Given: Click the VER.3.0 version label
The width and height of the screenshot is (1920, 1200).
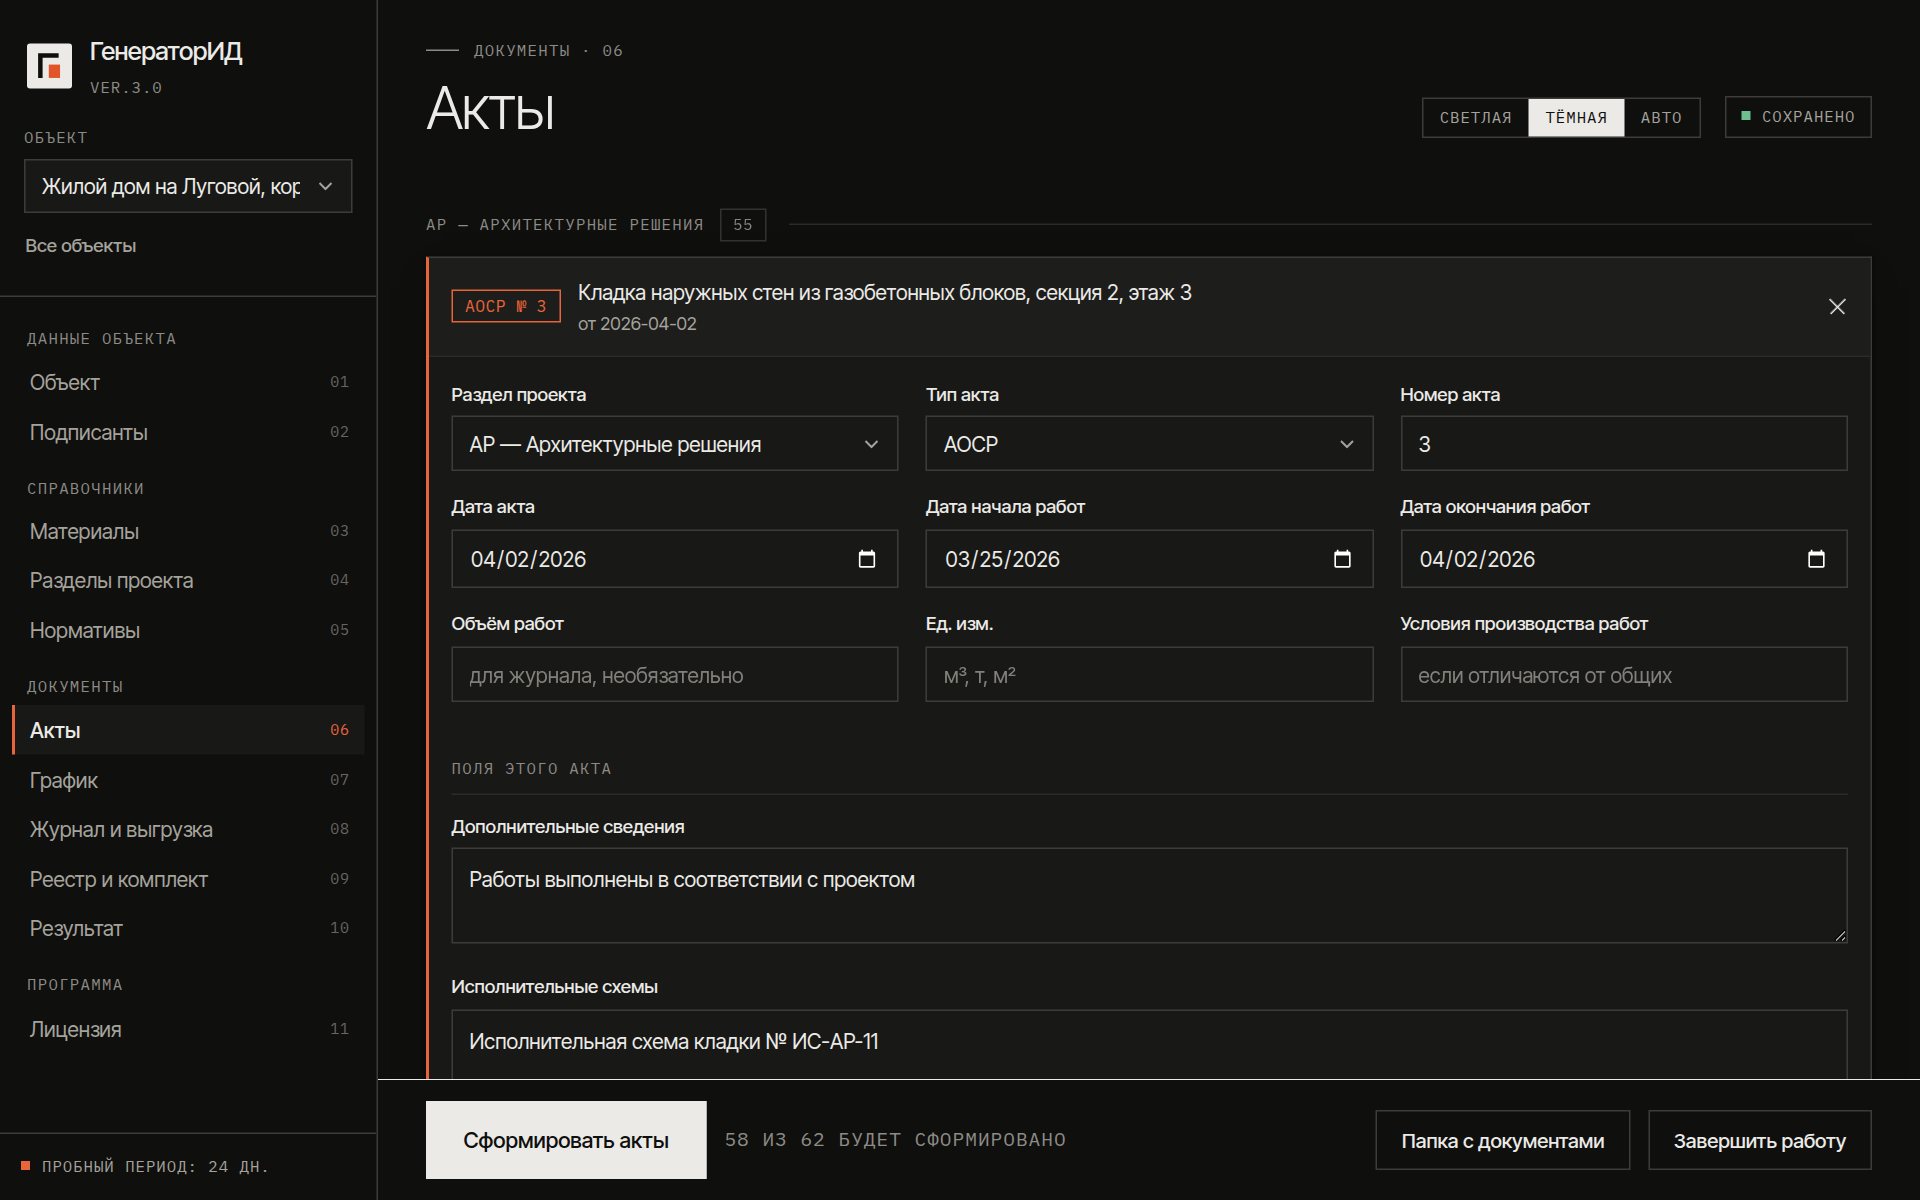Looking at the screenshot, I should (x=126, y=88).
